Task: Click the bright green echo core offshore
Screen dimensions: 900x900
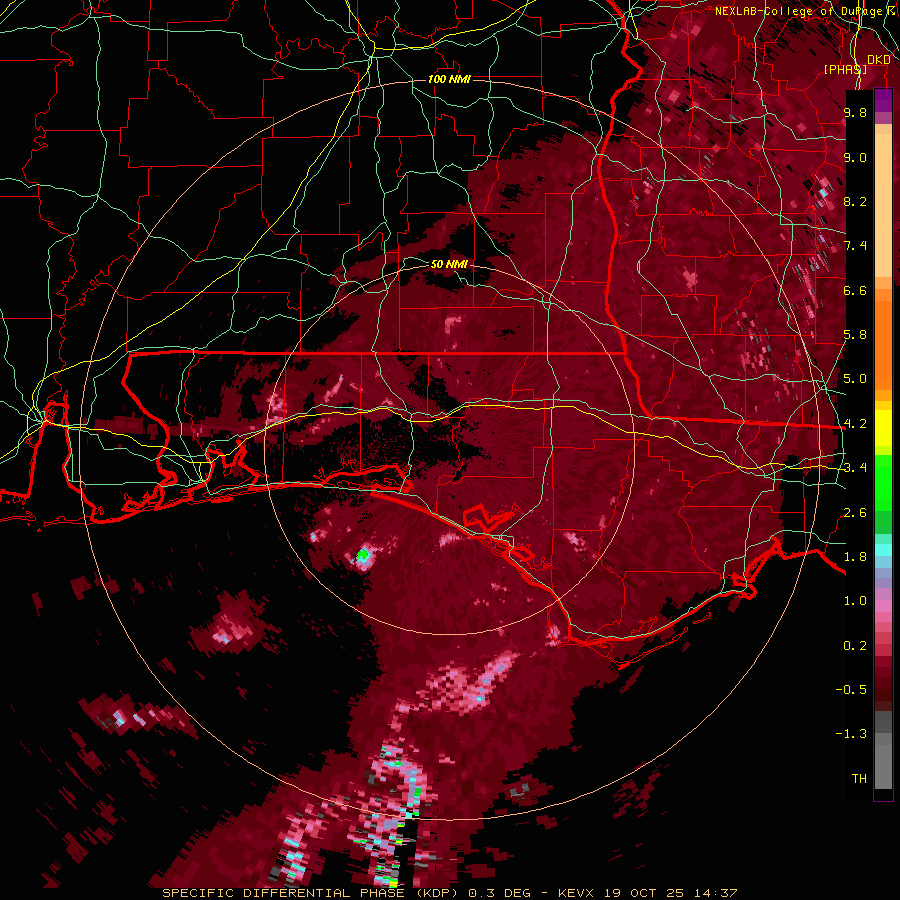Action: click(x=363, y=554)
